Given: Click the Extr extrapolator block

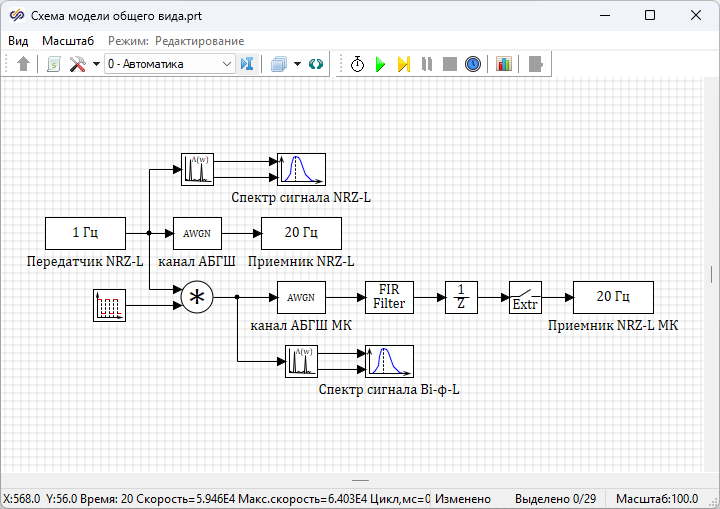Looking at the screenshot, I should tap(525, 297).
